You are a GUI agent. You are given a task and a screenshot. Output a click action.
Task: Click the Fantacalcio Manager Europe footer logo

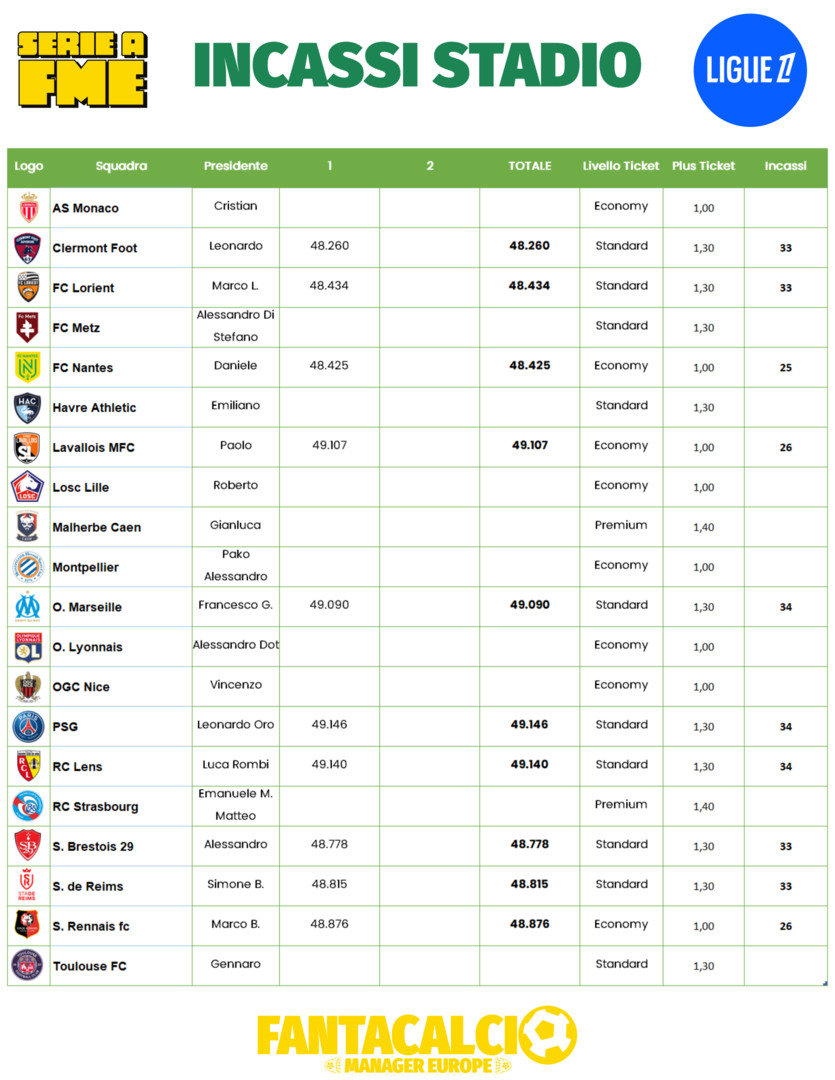[x=417, y=1040]
